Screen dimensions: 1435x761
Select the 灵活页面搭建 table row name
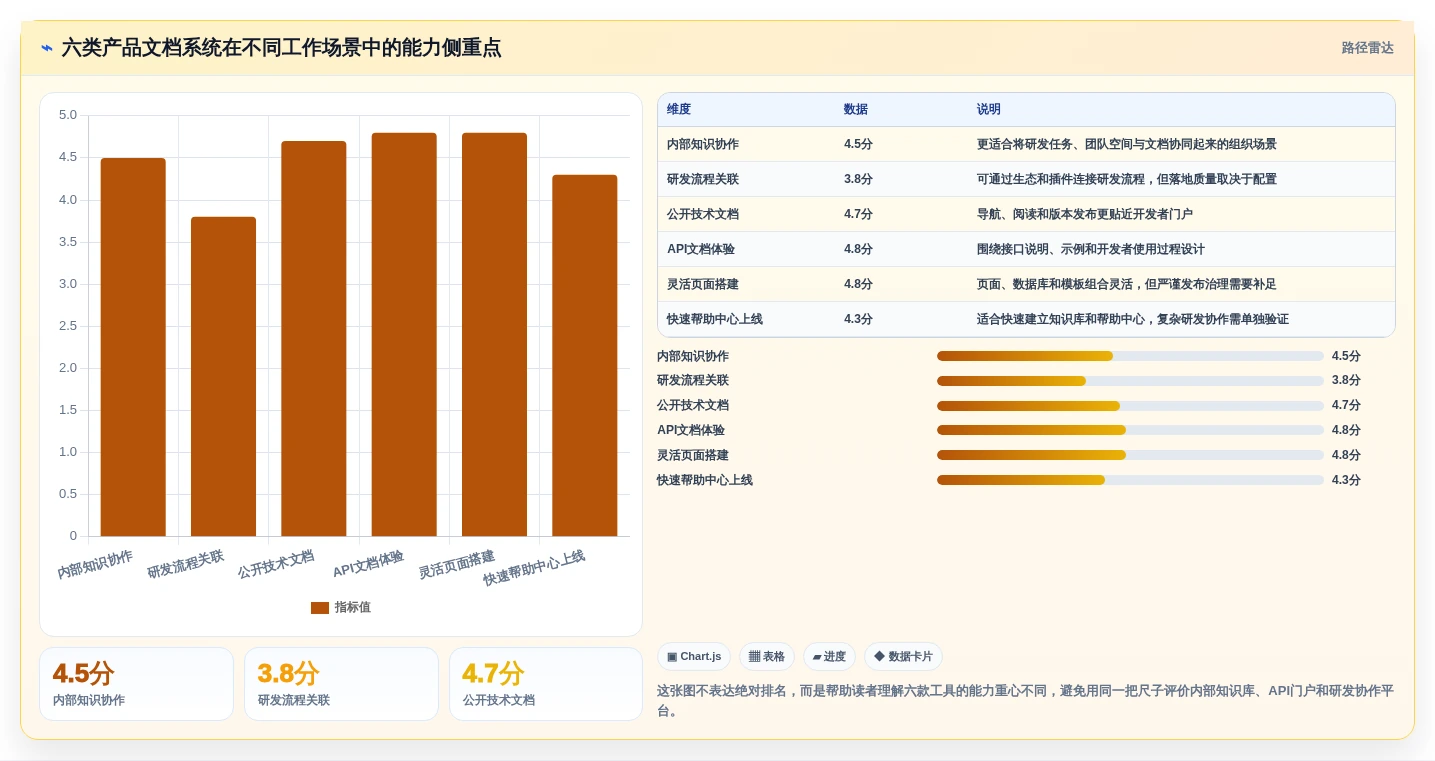703,284
